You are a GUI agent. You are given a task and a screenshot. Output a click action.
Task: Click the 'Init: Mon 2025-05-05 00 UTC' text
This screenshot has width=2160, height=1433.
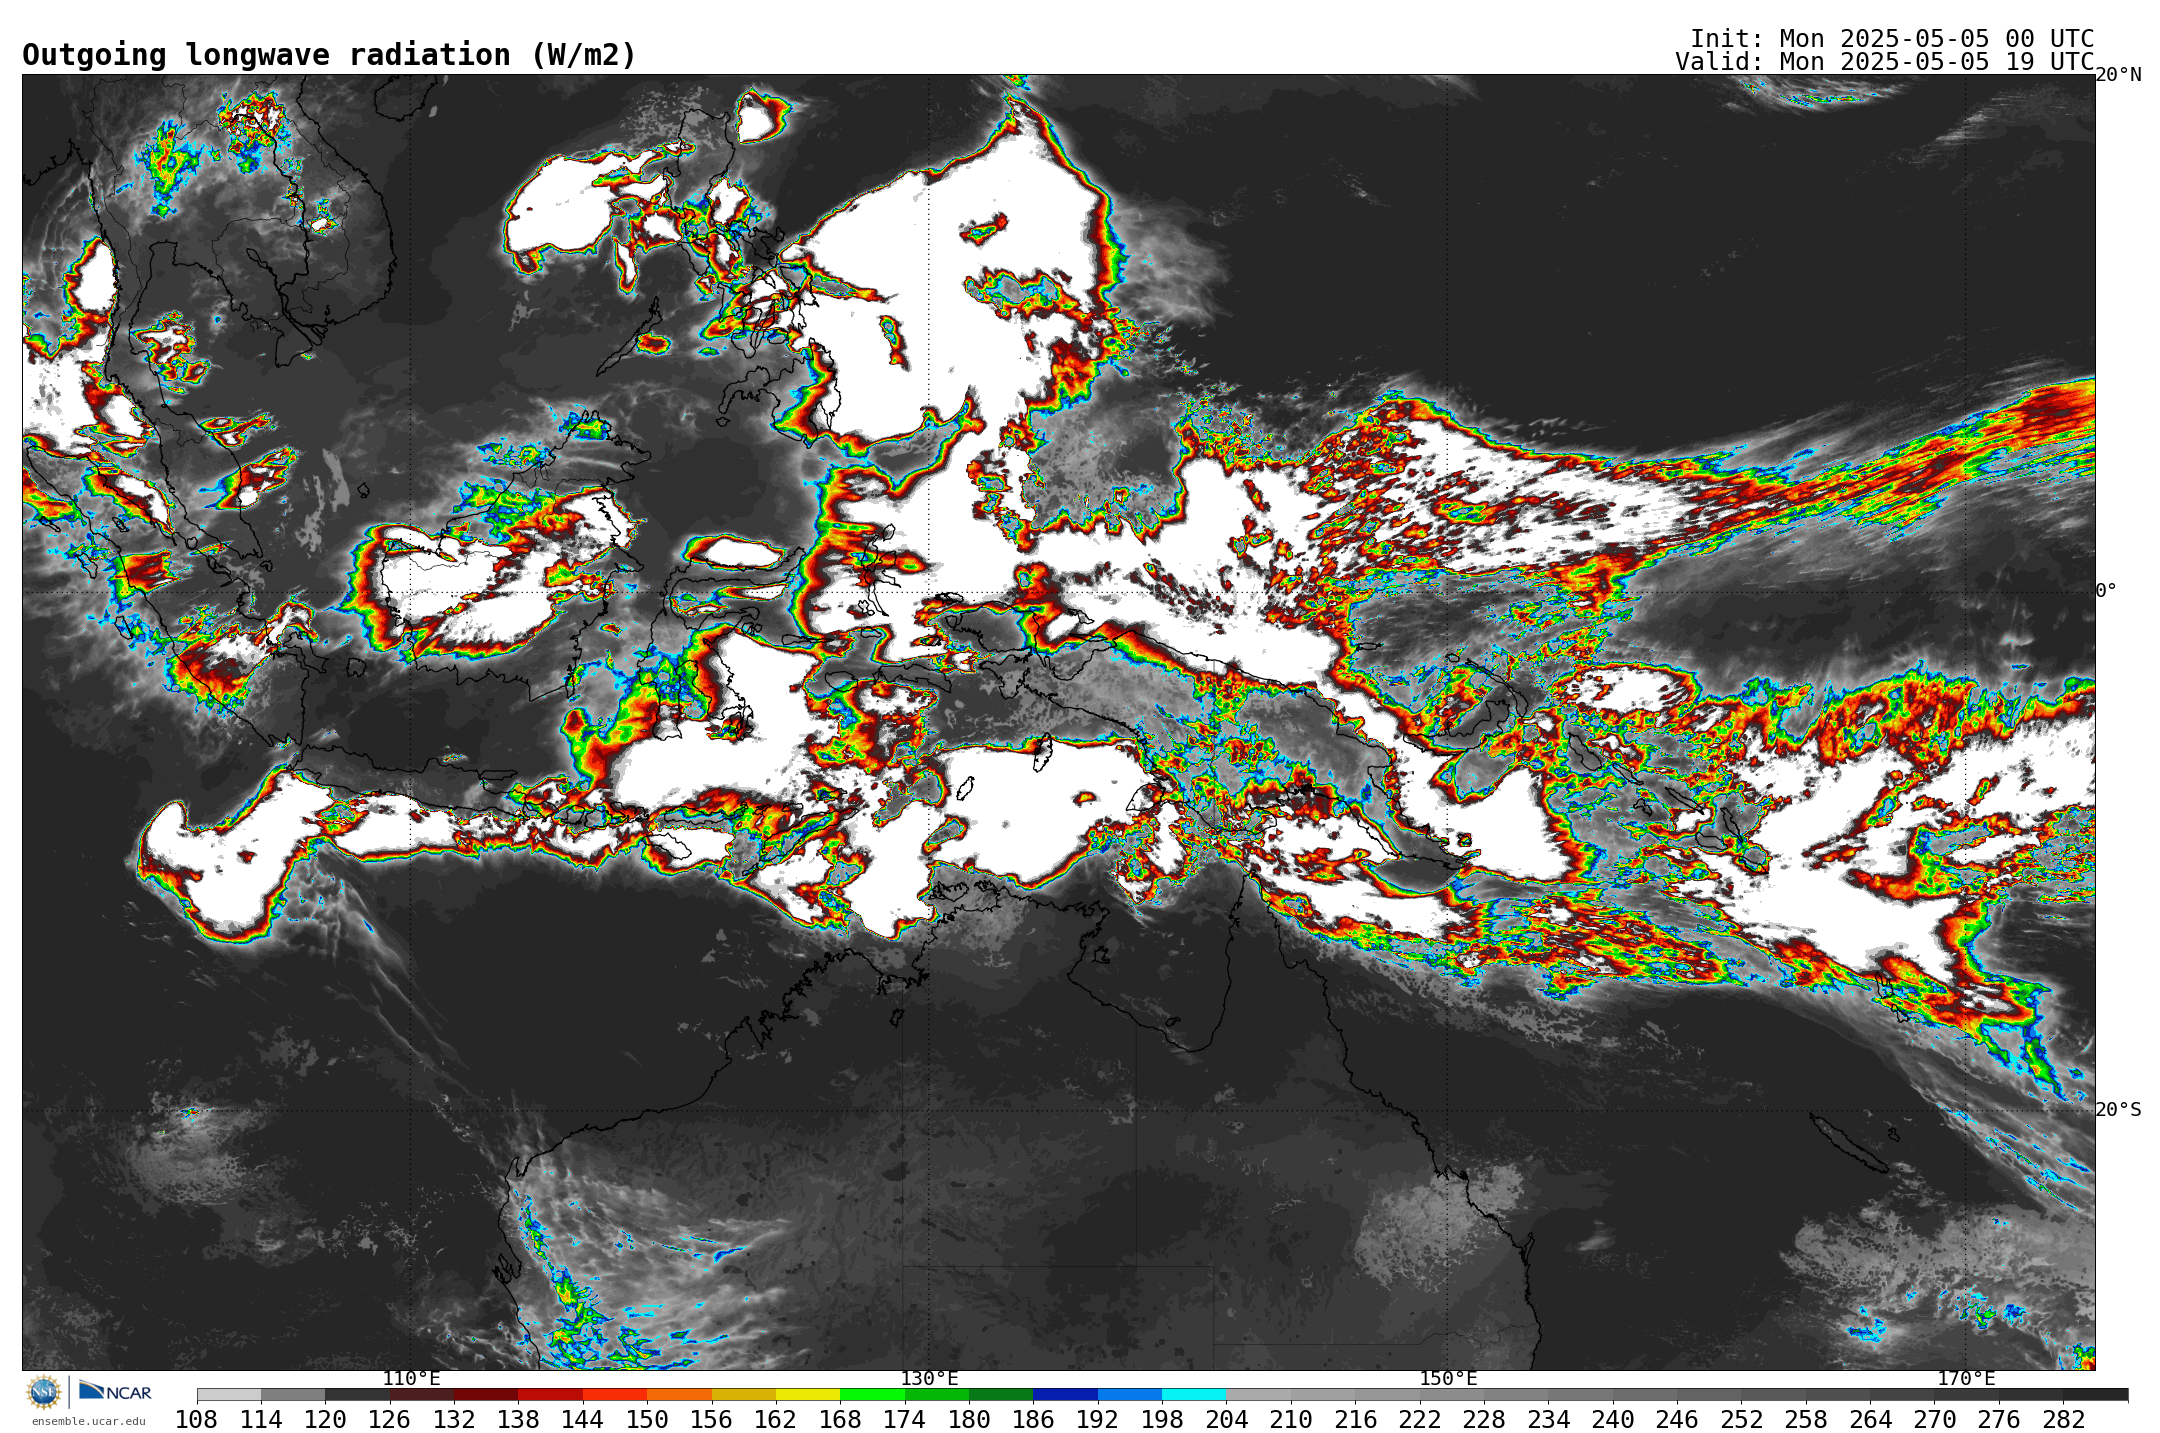[1892, 39]
